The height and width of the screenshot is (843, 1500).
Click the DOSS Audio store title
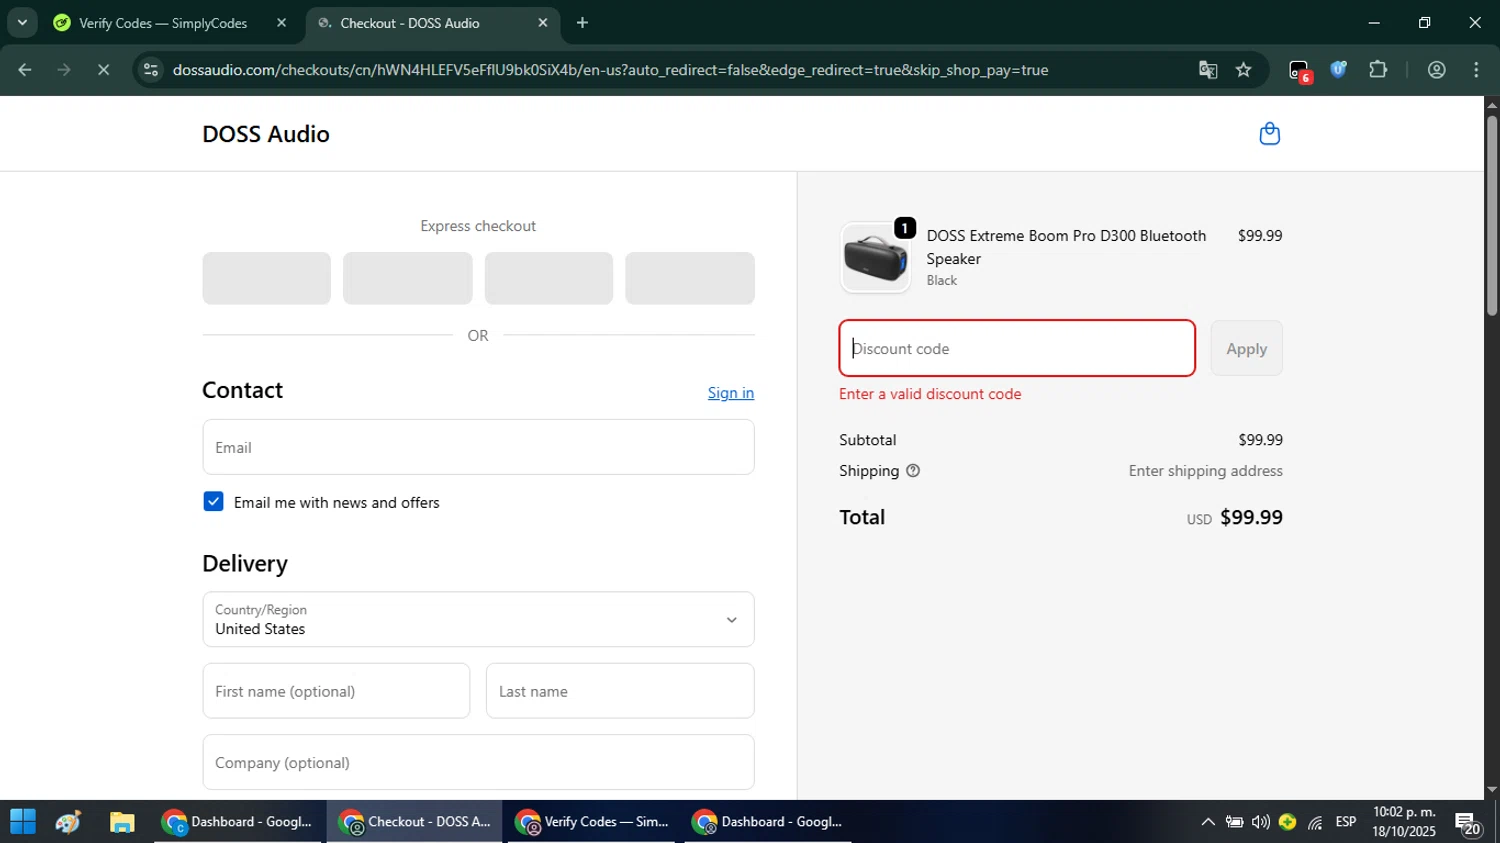click(266, 134)
